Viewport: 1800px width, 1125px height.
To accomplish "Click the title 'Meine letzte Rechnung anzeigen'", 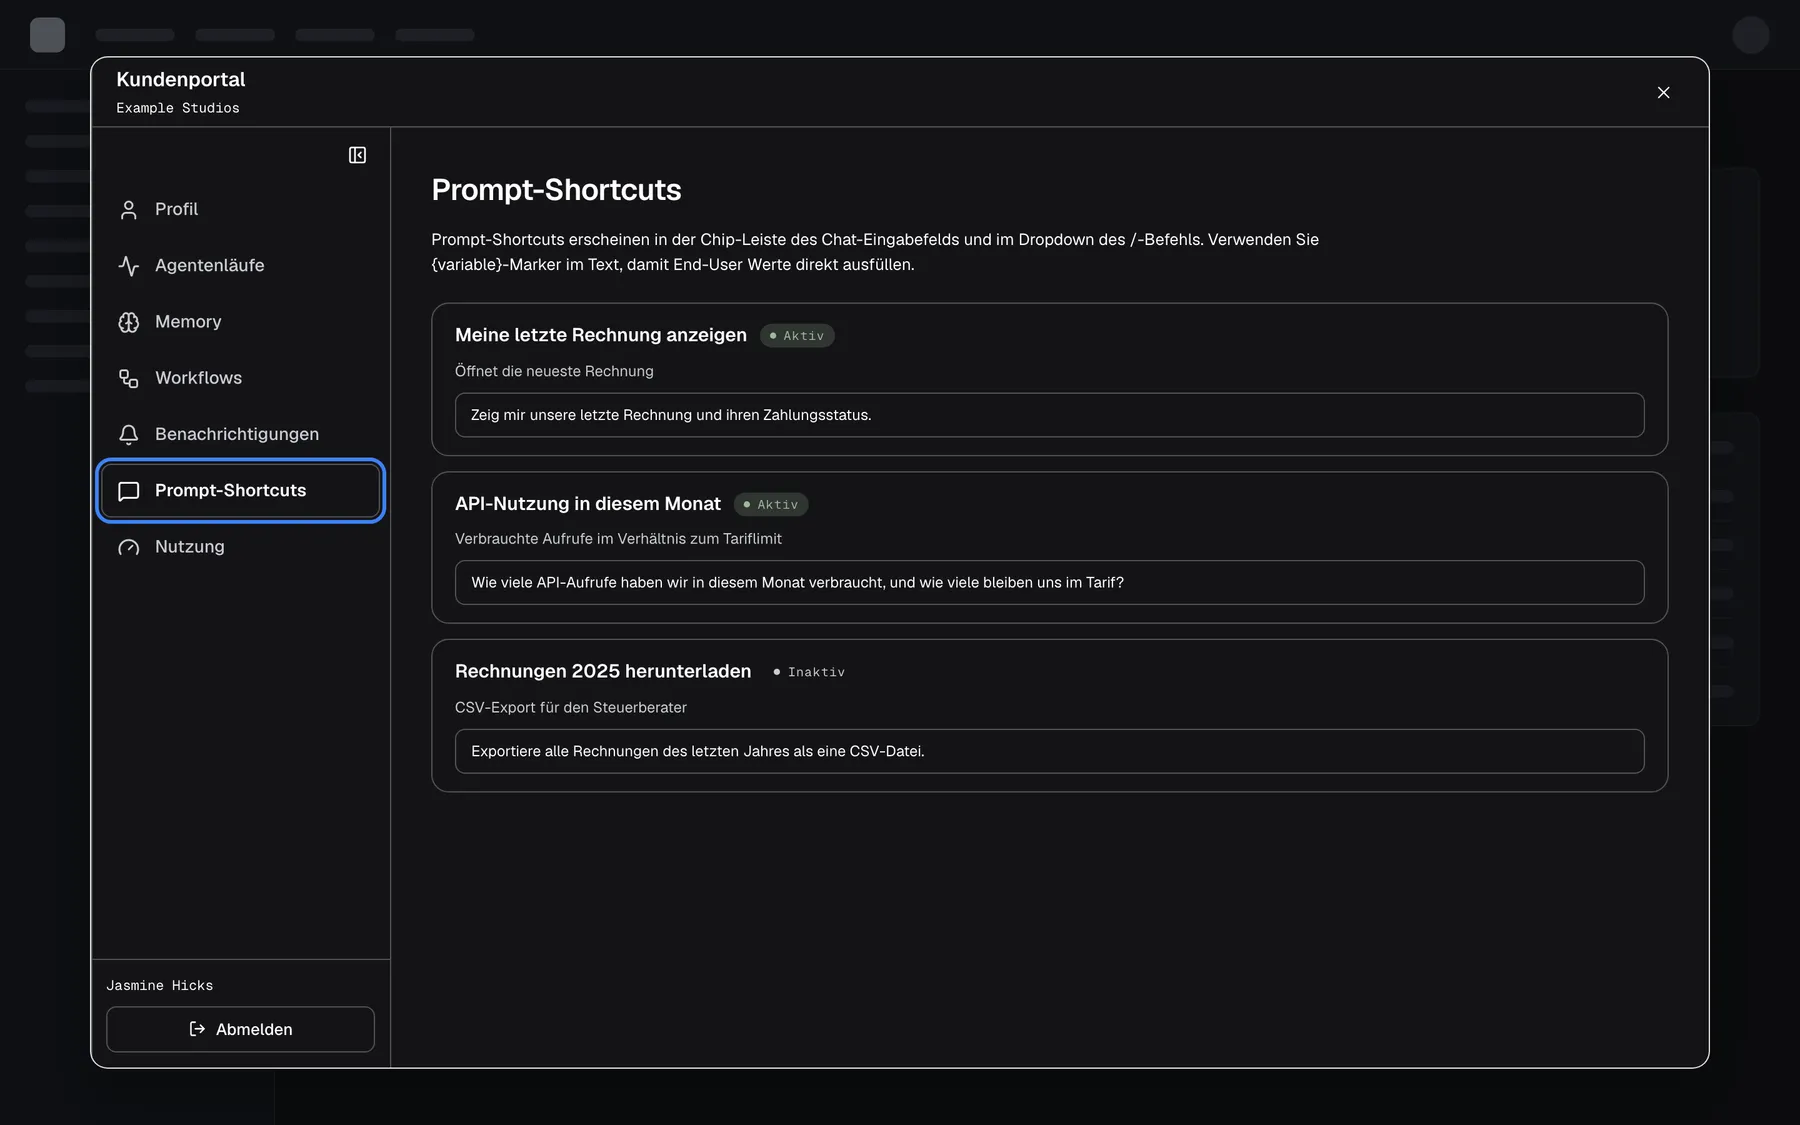I will point(601,335).
